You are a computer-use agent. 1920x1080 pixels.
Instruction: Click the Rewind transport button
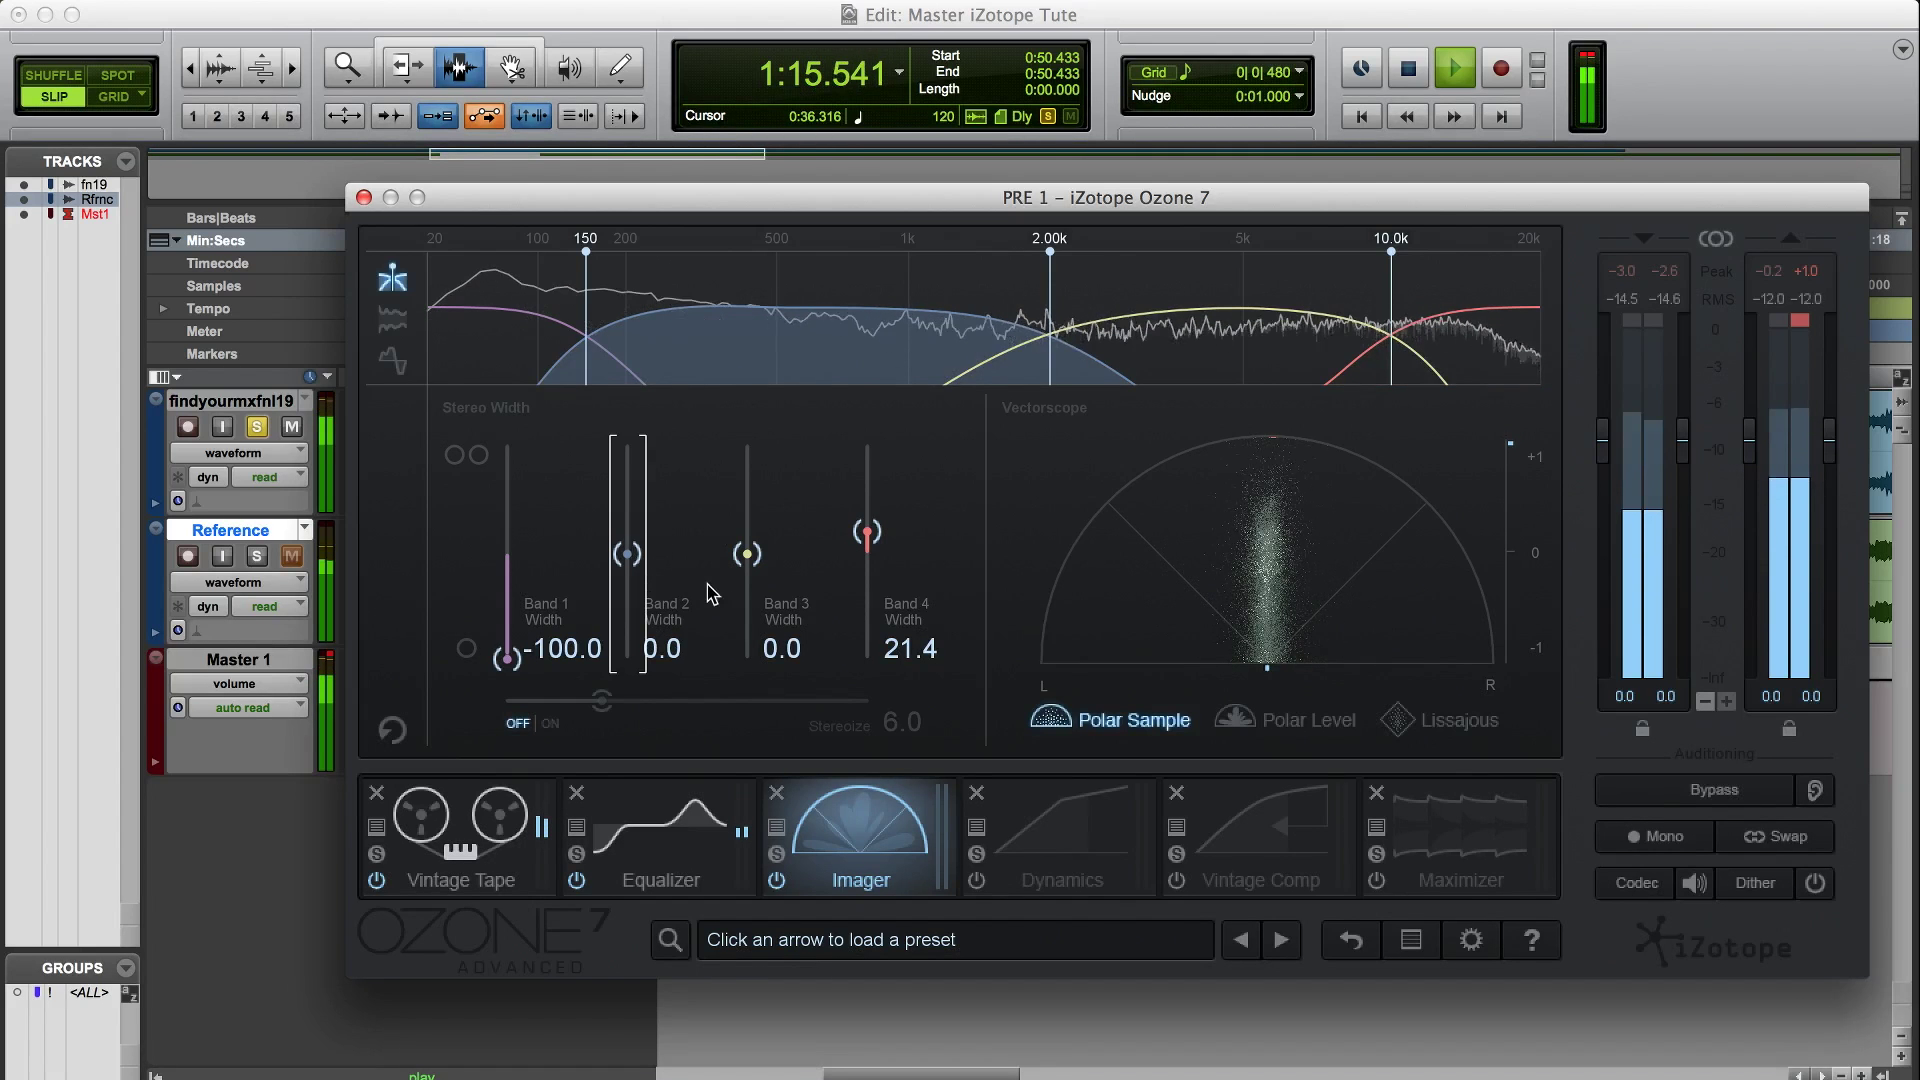point(1407,117)
